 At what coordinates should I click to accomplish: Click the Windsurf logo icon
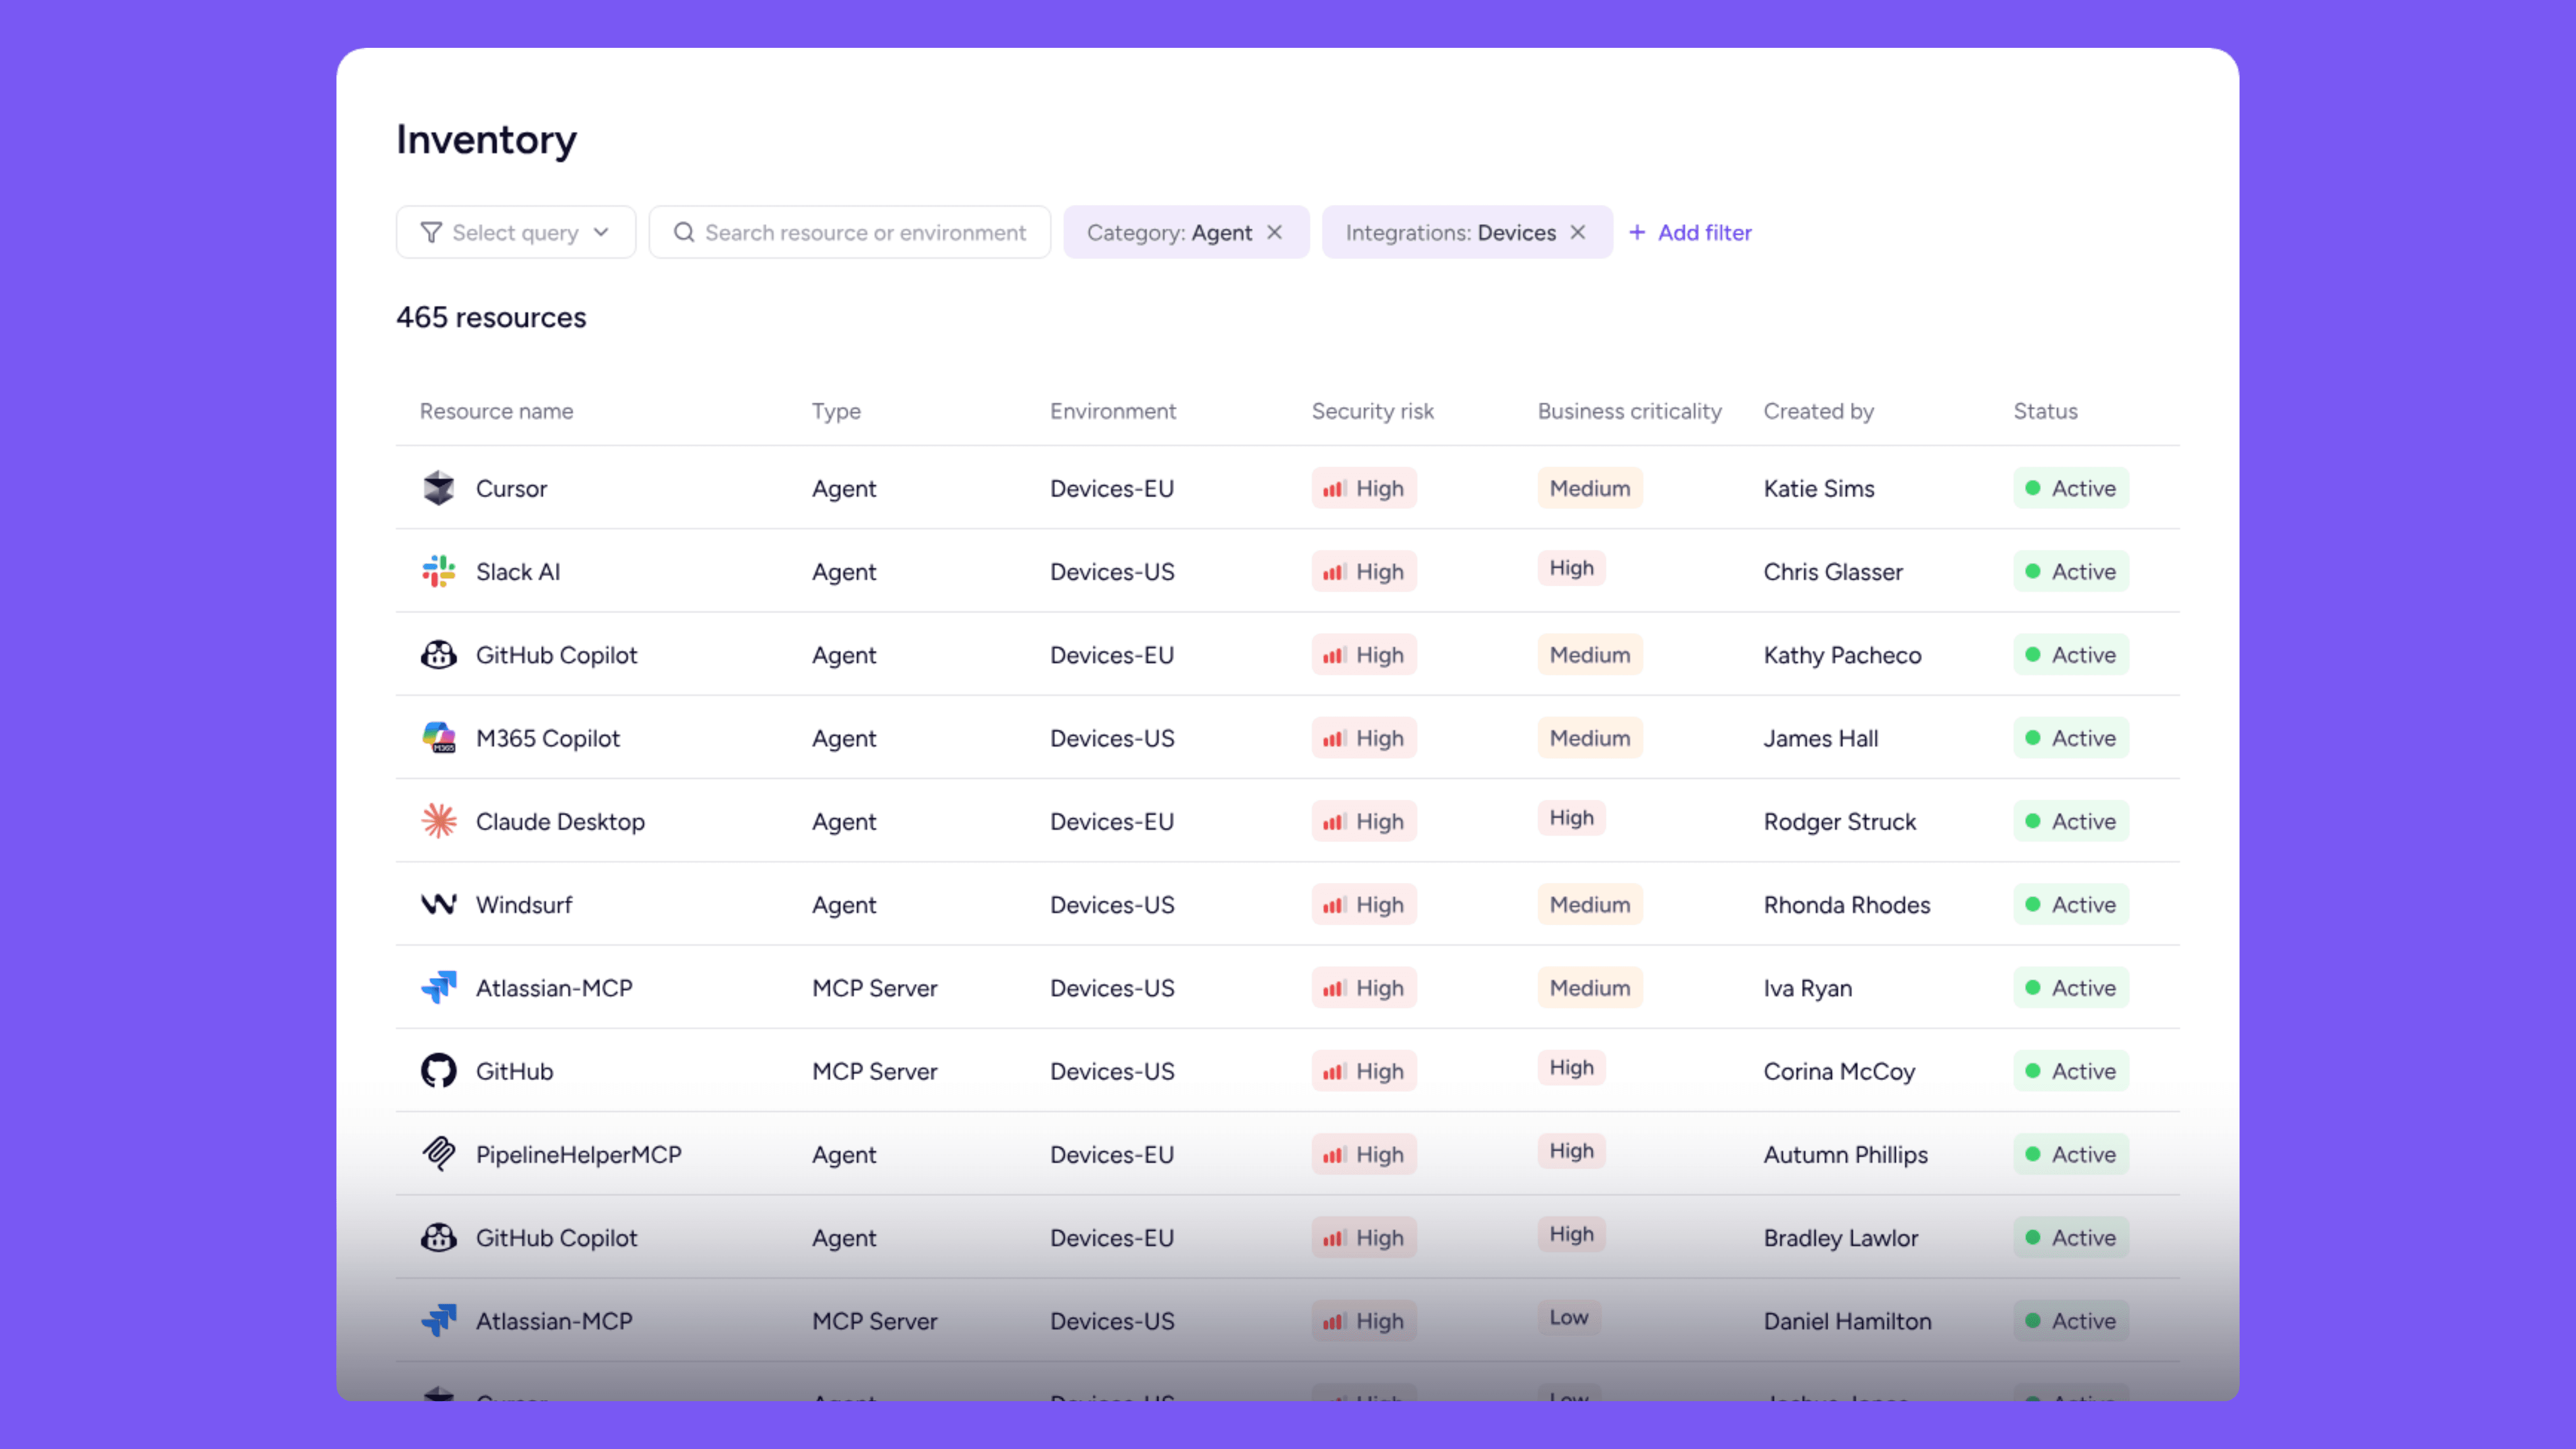pyautogui.click(x=438, y=904)
